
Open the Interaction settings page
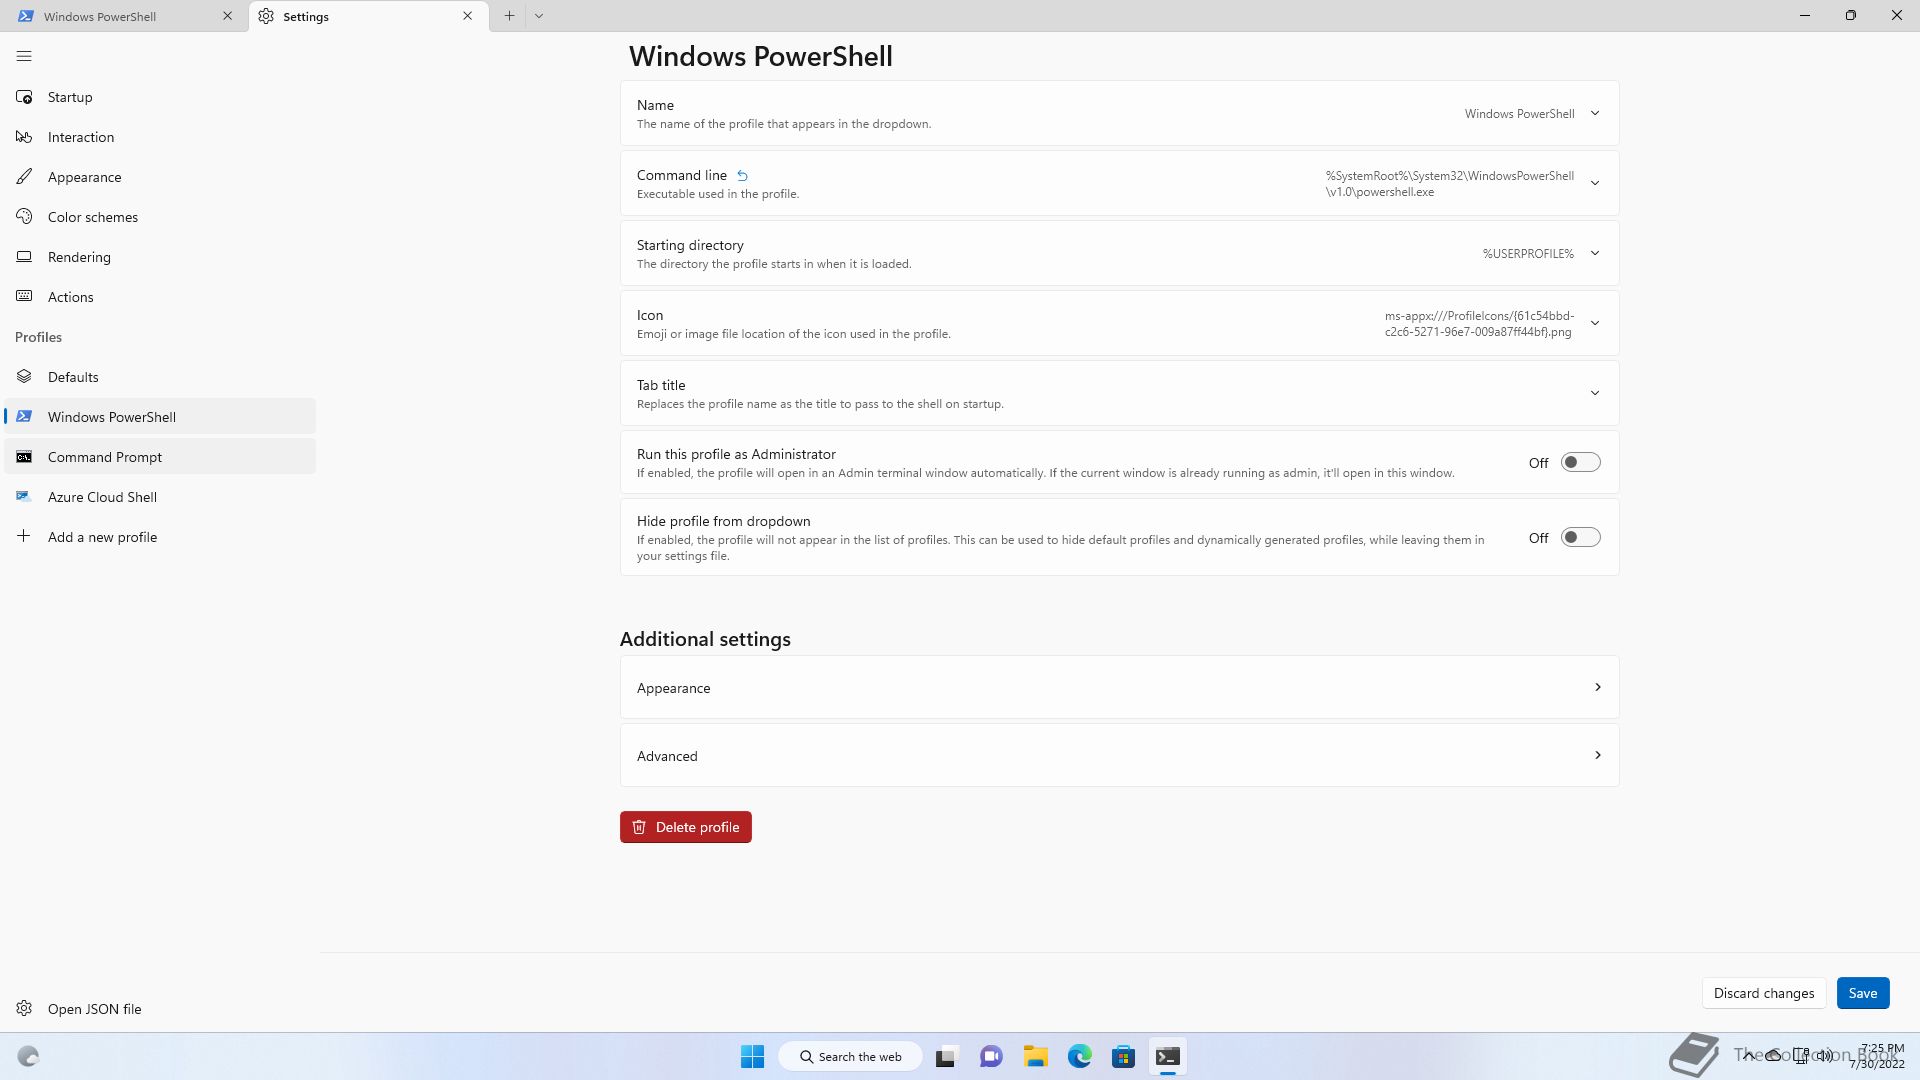point(160,137)
